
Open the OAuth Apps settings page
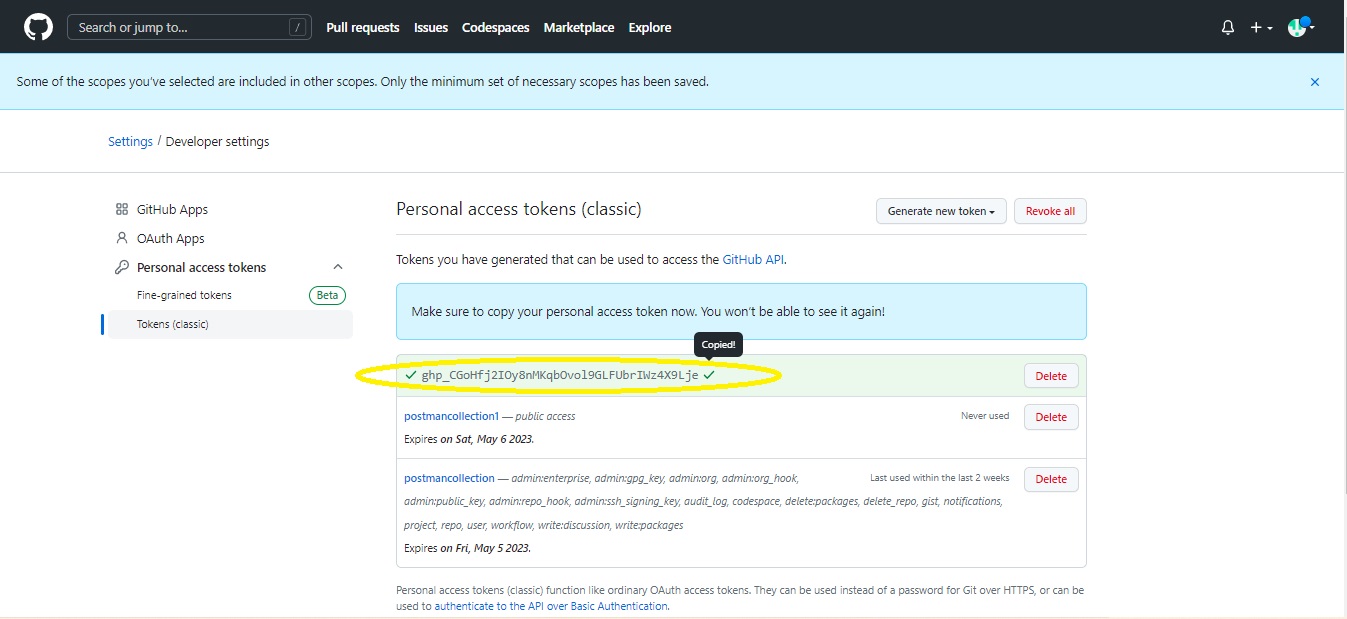point(170,238)
